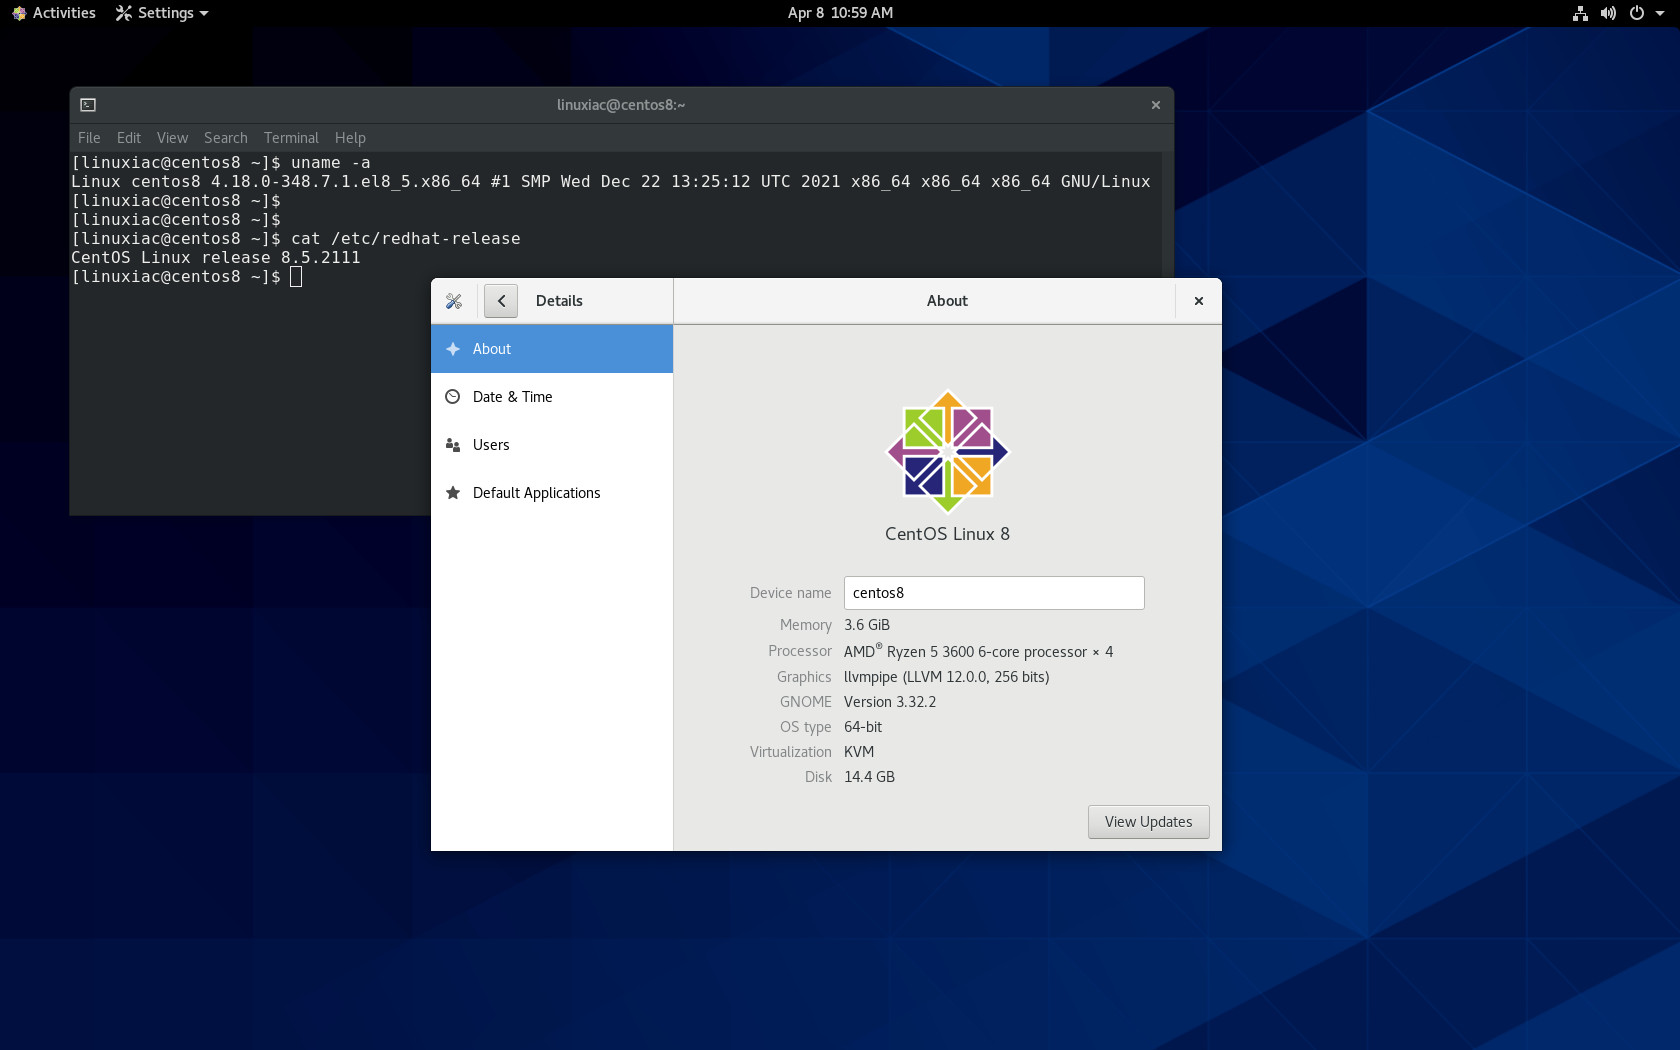The image size is (1680, 1050).
Task: Open the File menu in terminal
Action: (89, 138)
